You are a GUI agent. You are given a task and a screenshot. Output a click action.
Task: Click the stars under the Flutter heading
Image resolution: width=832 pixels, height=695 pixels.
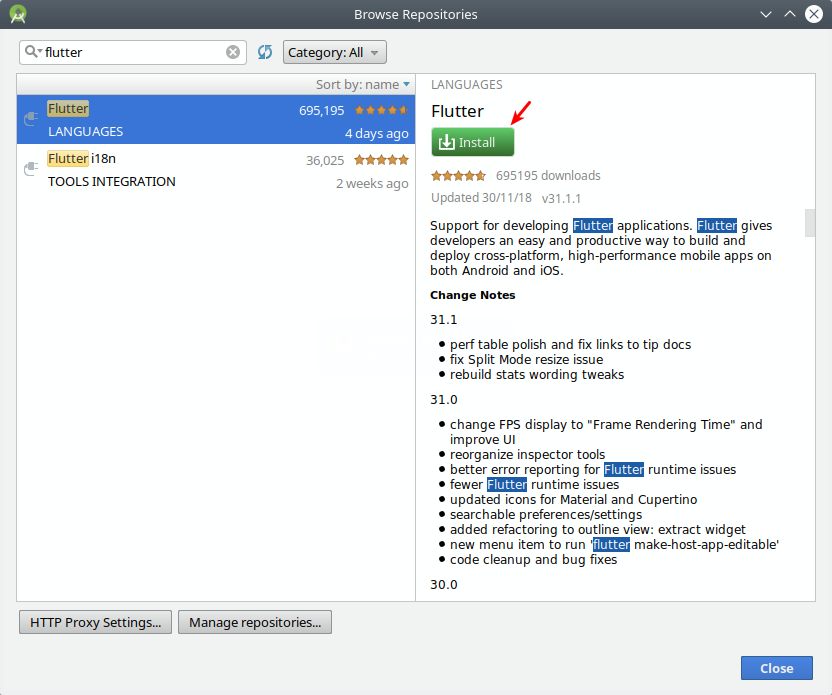458,175
